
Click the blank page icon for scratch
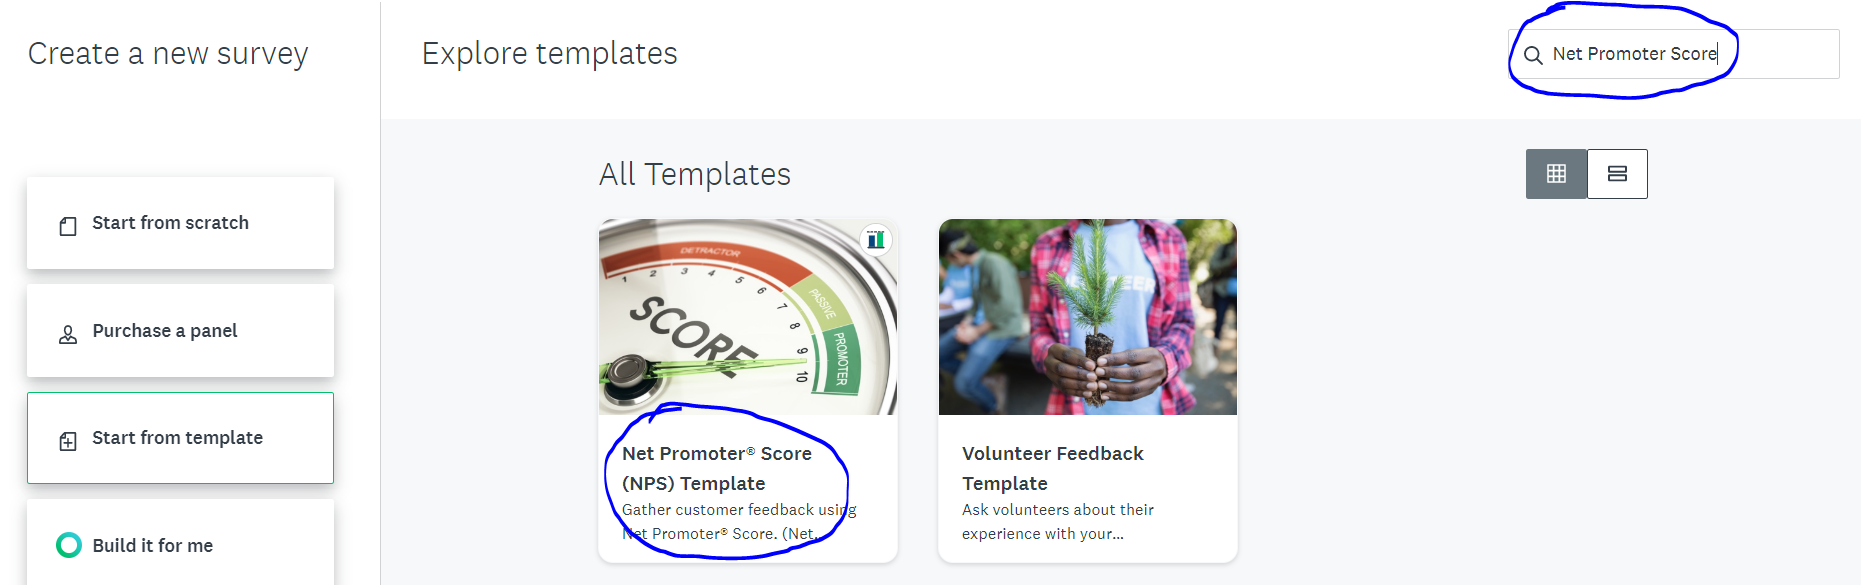pos(68,226)
